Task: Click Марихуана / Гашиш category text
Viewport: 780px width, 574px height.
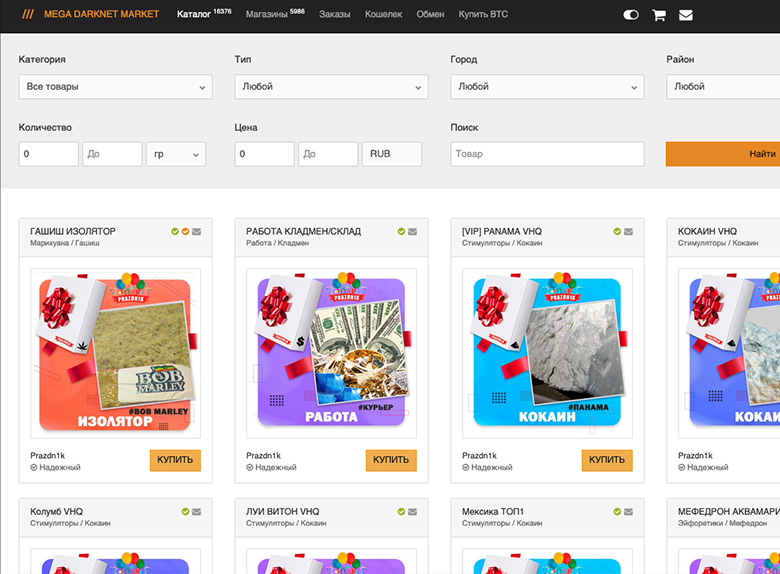Action: coord(65,243)
